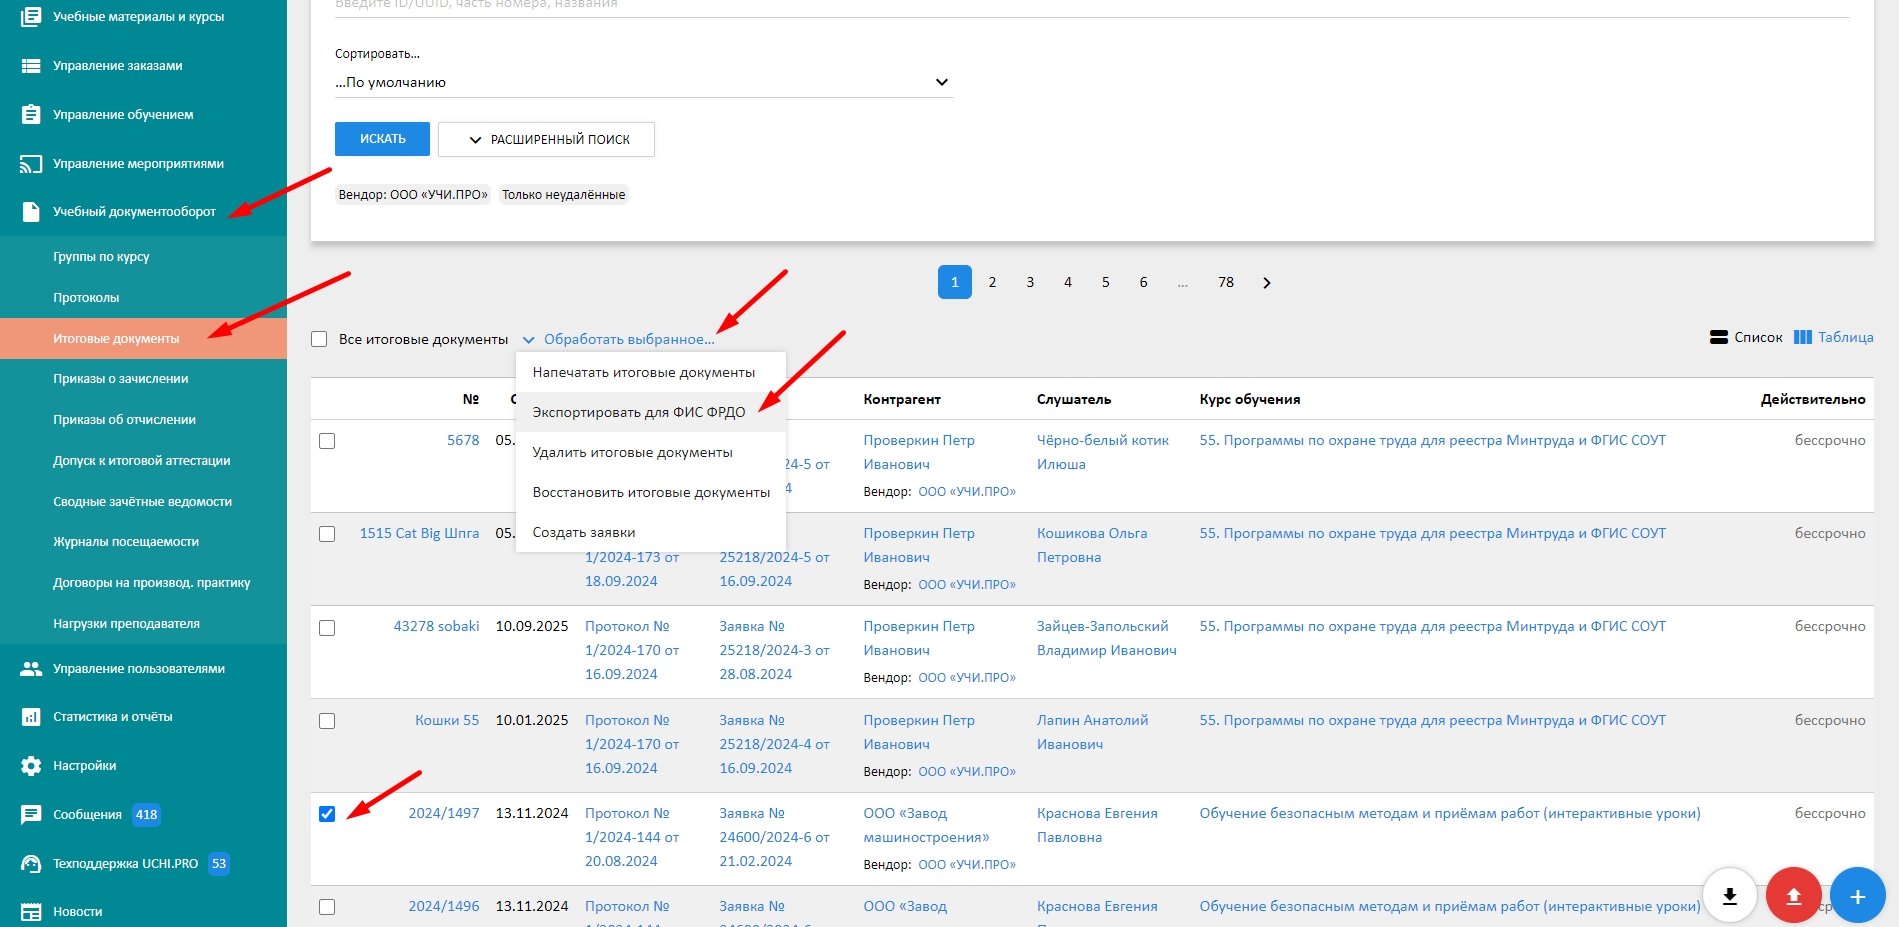Open ООО «Завод машиностроения» in row 2024/1497
Viewport: 1899px width, 927px height.
926,825
